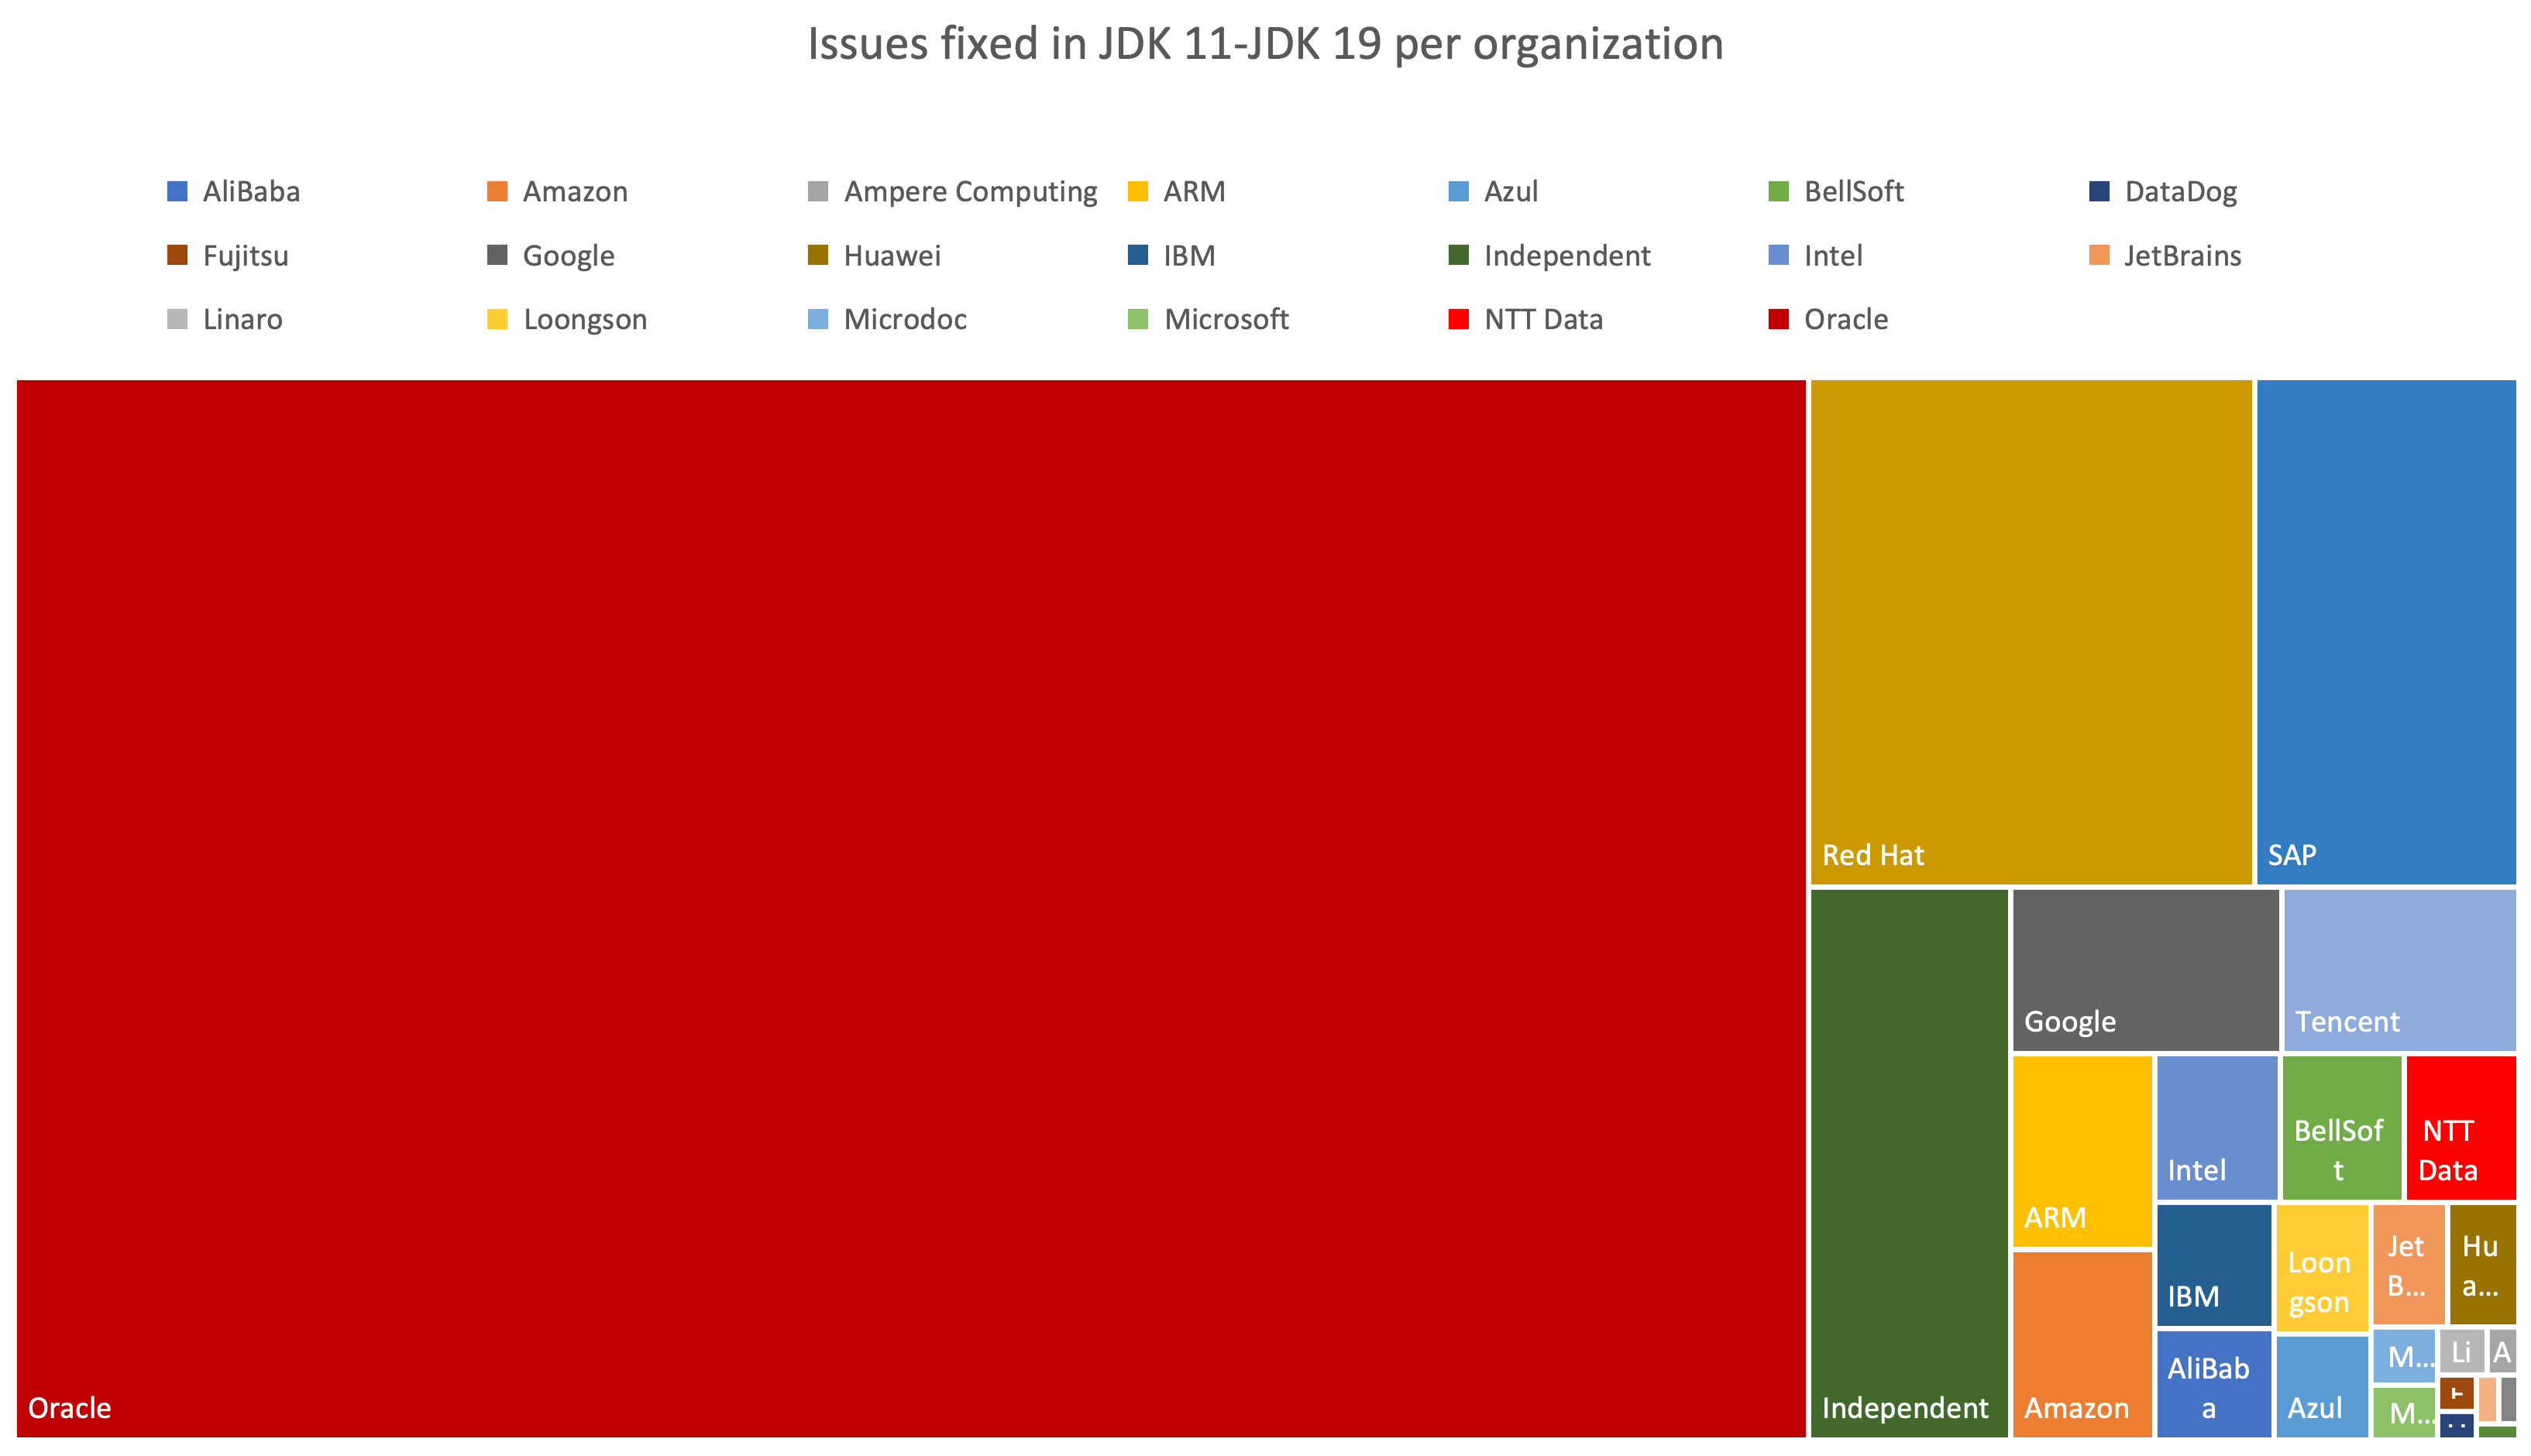Screen dimensions: 2531x1456
Task: Select the BellSoft legend color swatch
Action: click(1779, 191)
